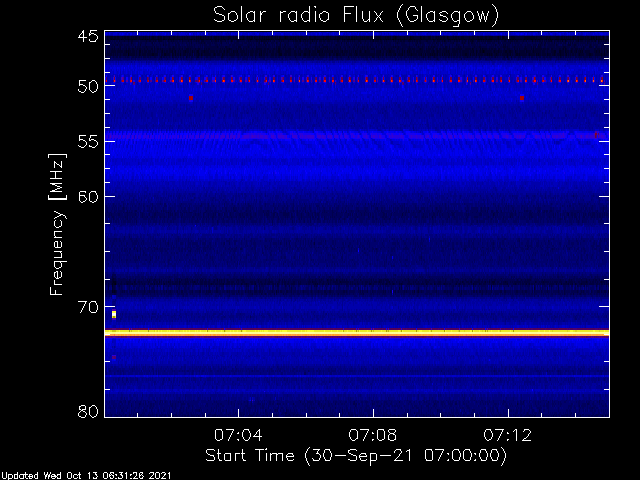Click the 55 frequency tick label
The height and width of the screenshot is (480, 640).
88,141
